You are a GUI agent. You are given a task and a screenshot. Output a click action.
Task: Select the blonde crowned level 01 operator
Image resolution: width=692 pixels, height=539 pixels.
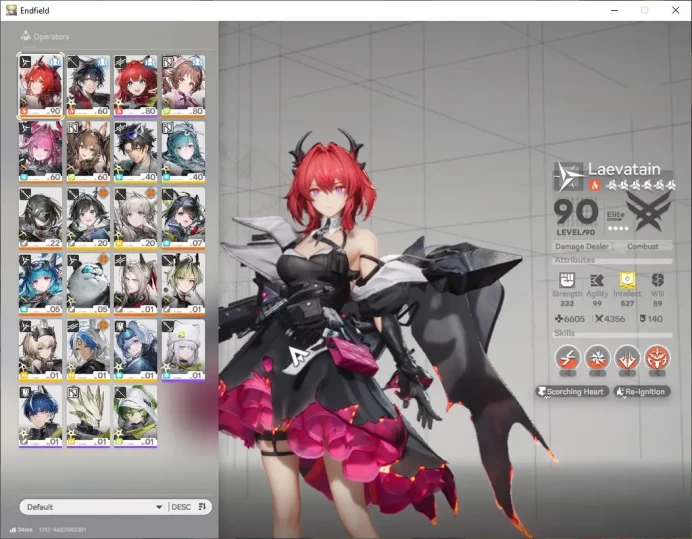[40, 350]
